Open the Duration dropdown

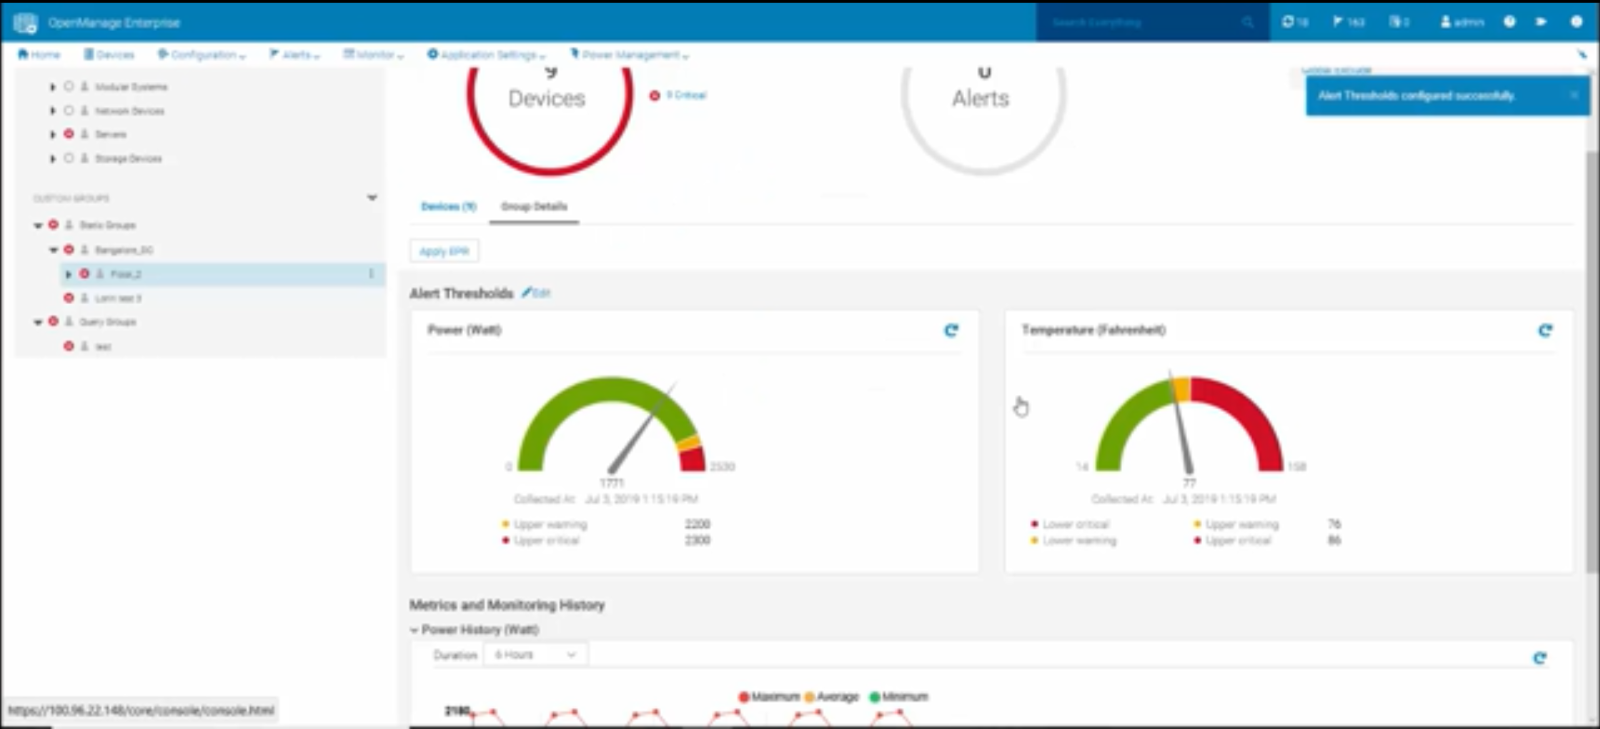(535, 655)
